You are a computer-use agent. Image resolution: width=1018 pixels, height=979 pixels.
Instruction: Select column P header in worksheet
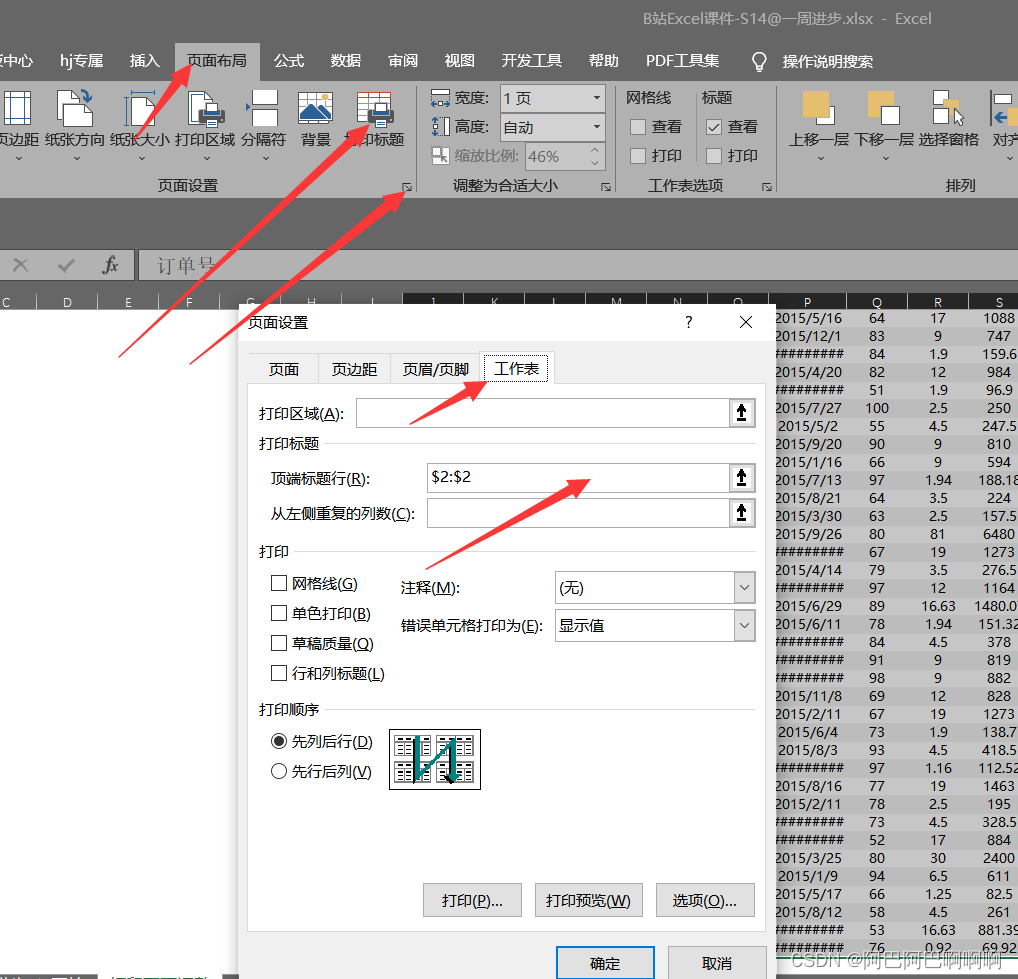tap(807, 302)
